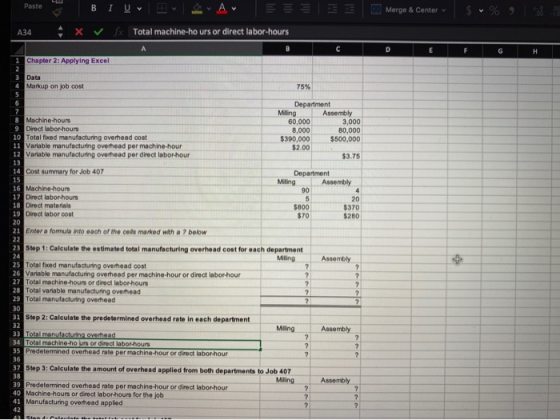Click the Borders icon
Screen dimensions: 560x420
162,8
